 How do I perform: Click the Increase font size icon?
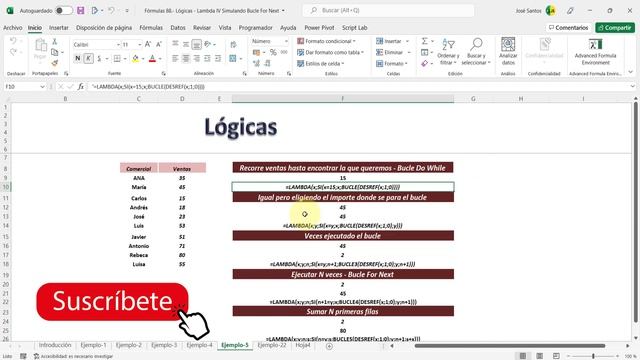tap(148, 44)
